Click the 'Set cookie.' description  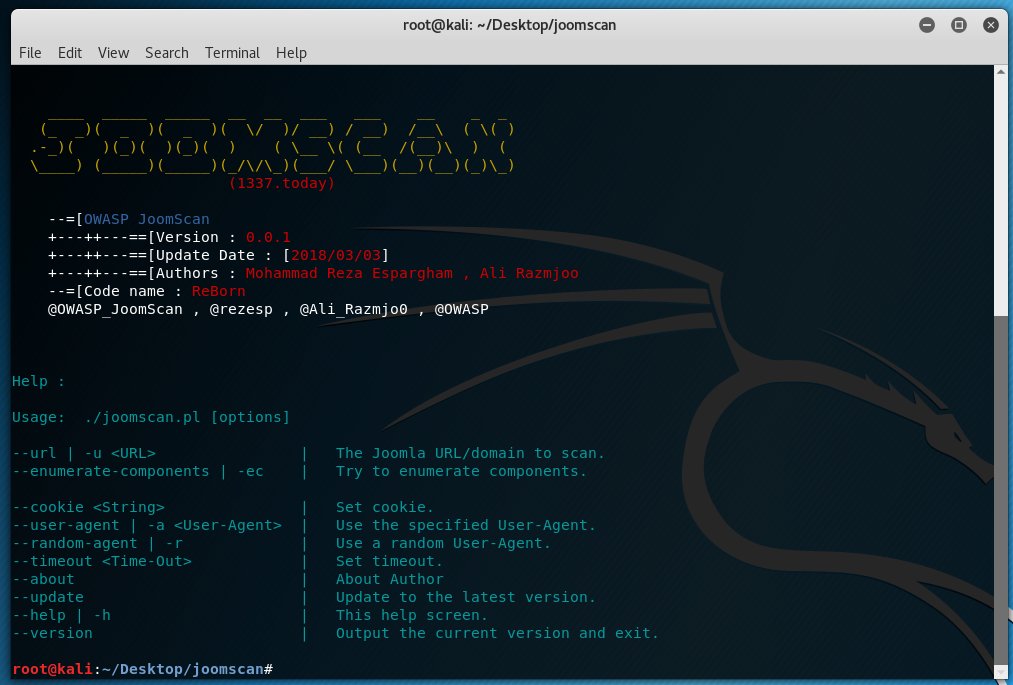click(385, 507)
